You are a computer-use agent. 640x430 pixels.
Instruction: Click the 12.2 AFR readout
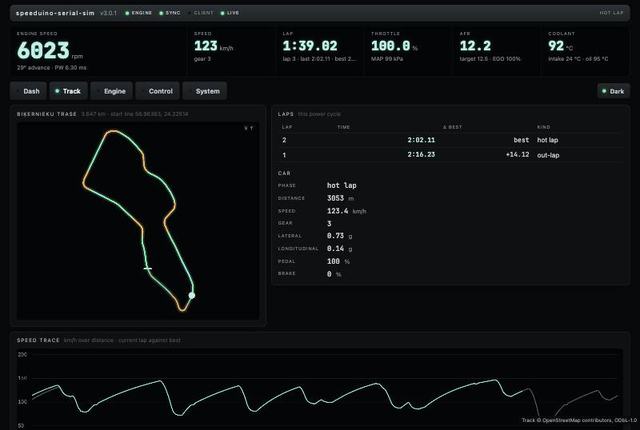point(475,46)
